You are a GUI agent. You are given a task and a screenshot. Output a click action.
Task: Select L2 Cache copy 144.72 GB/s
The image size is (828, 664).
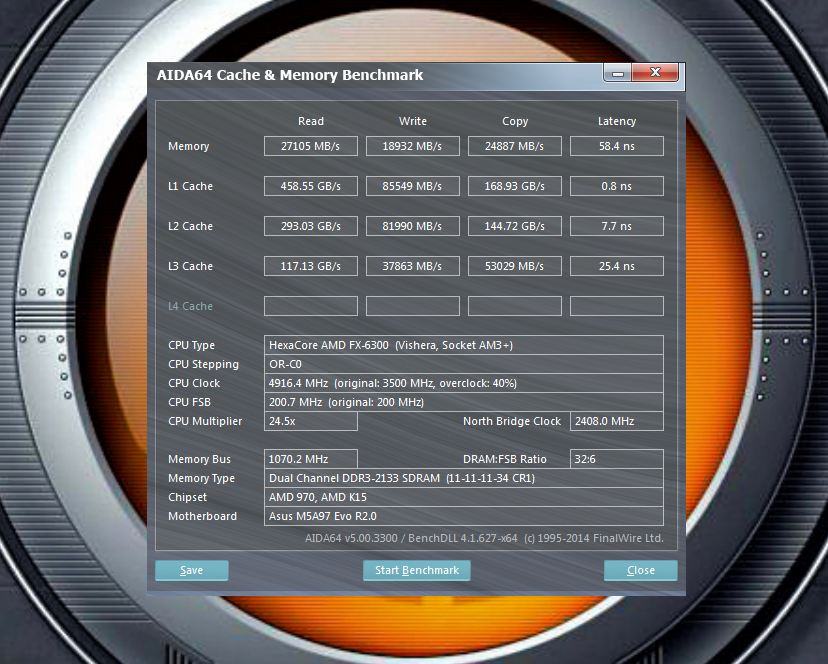click(514, 226)
